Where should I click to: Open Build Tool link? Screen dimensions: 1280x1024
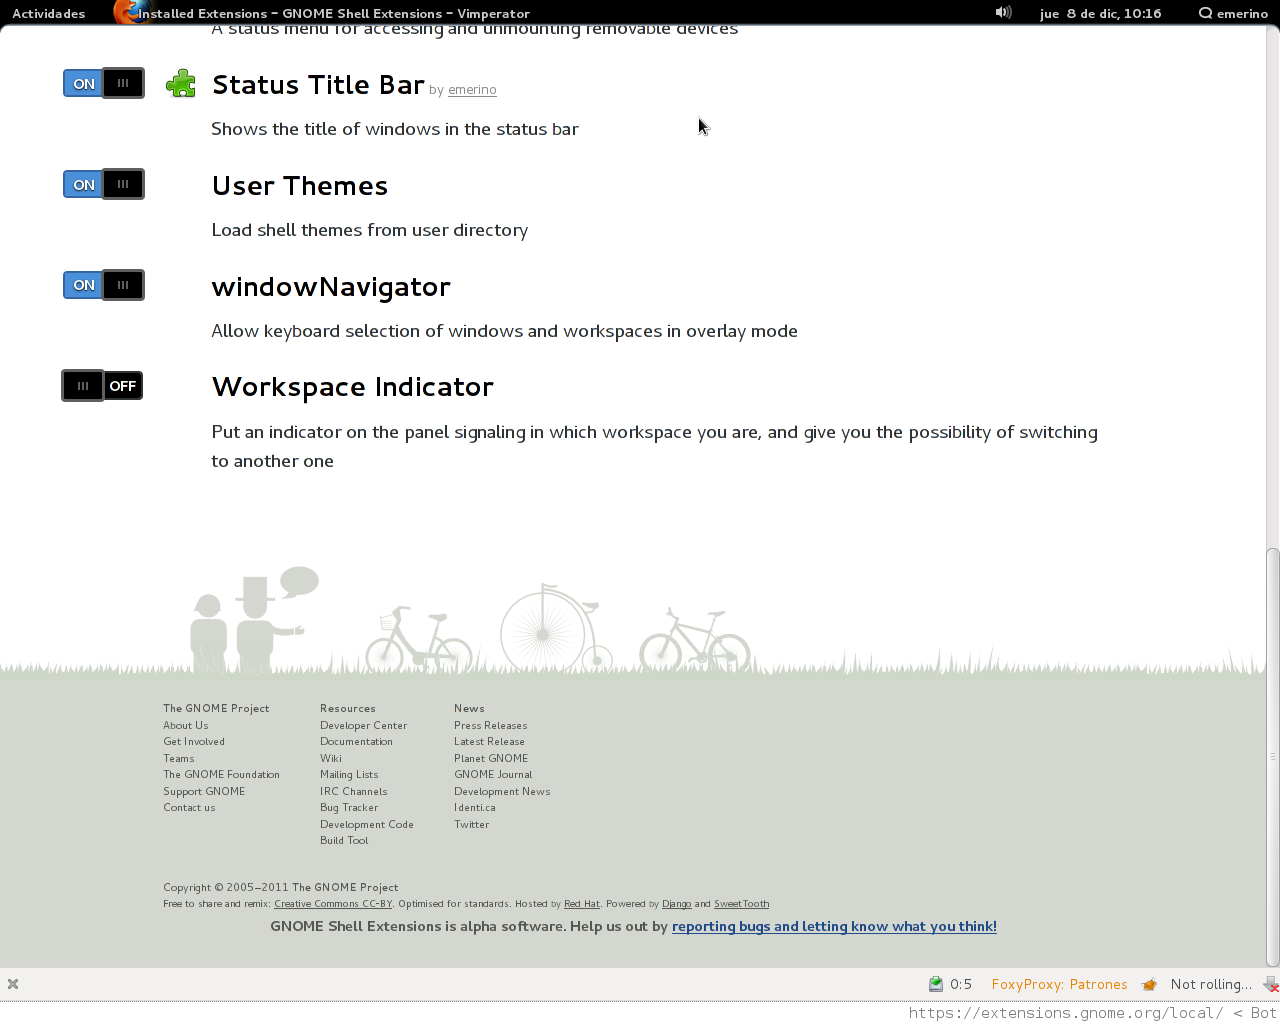click(344, 841)
